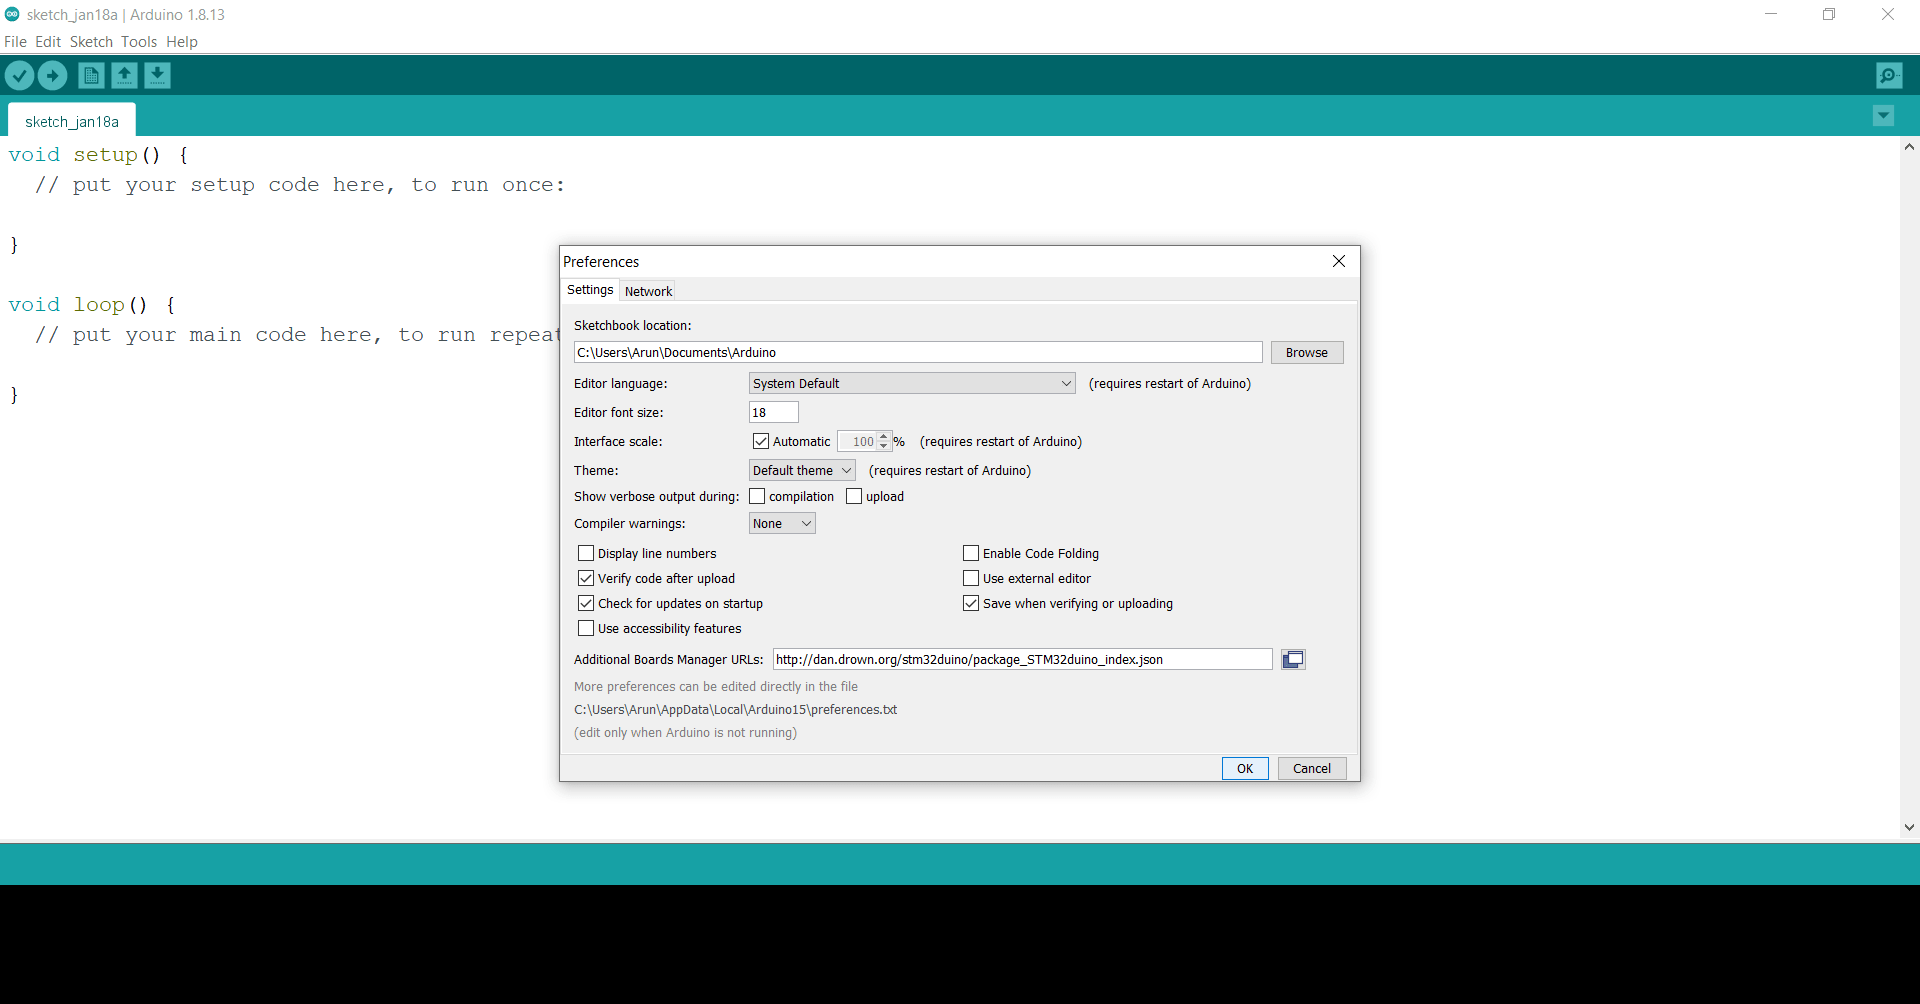Enable Display line numbers checkbox
The image size is (1920, 1004).
(586, 553)
